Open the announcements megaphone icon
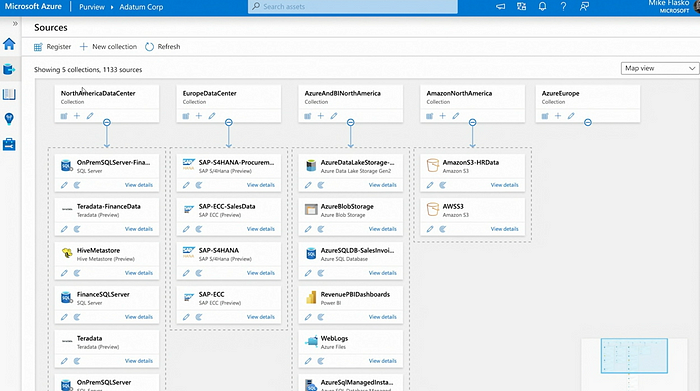Viewport: 700px width, 391px height. 500,6
